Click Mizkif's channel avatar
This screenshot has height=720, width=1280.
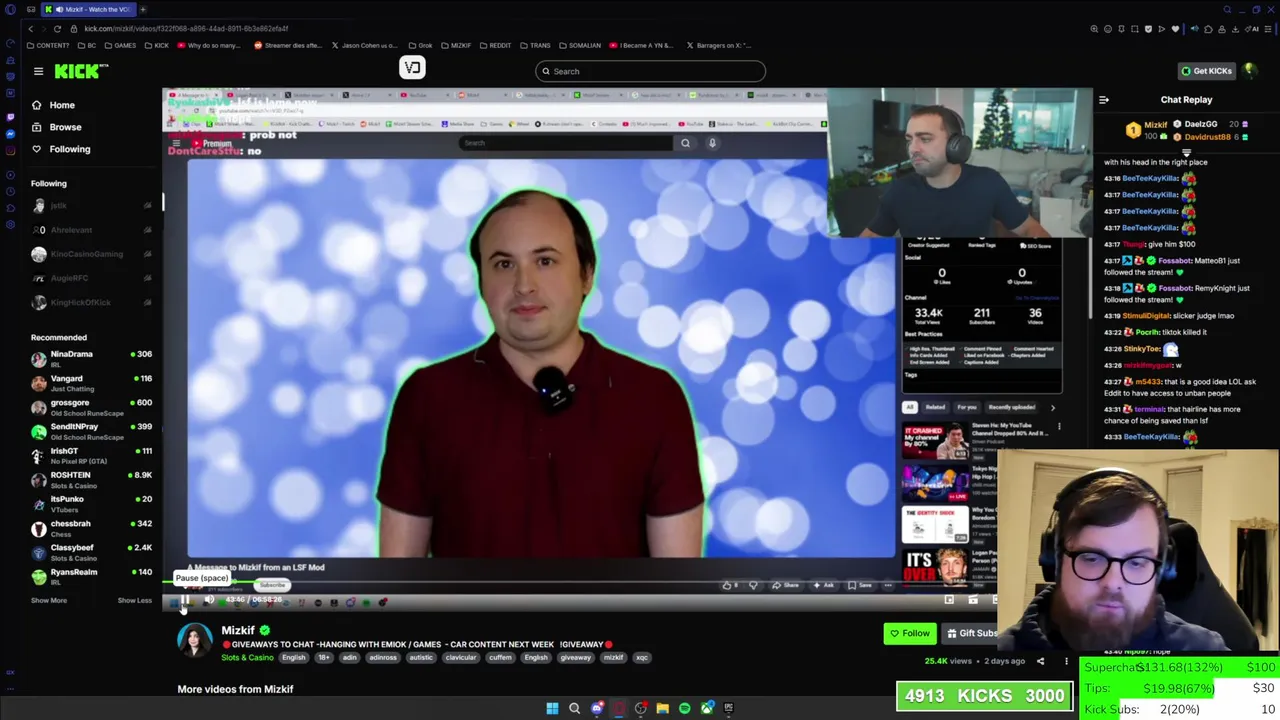point(195,641)
